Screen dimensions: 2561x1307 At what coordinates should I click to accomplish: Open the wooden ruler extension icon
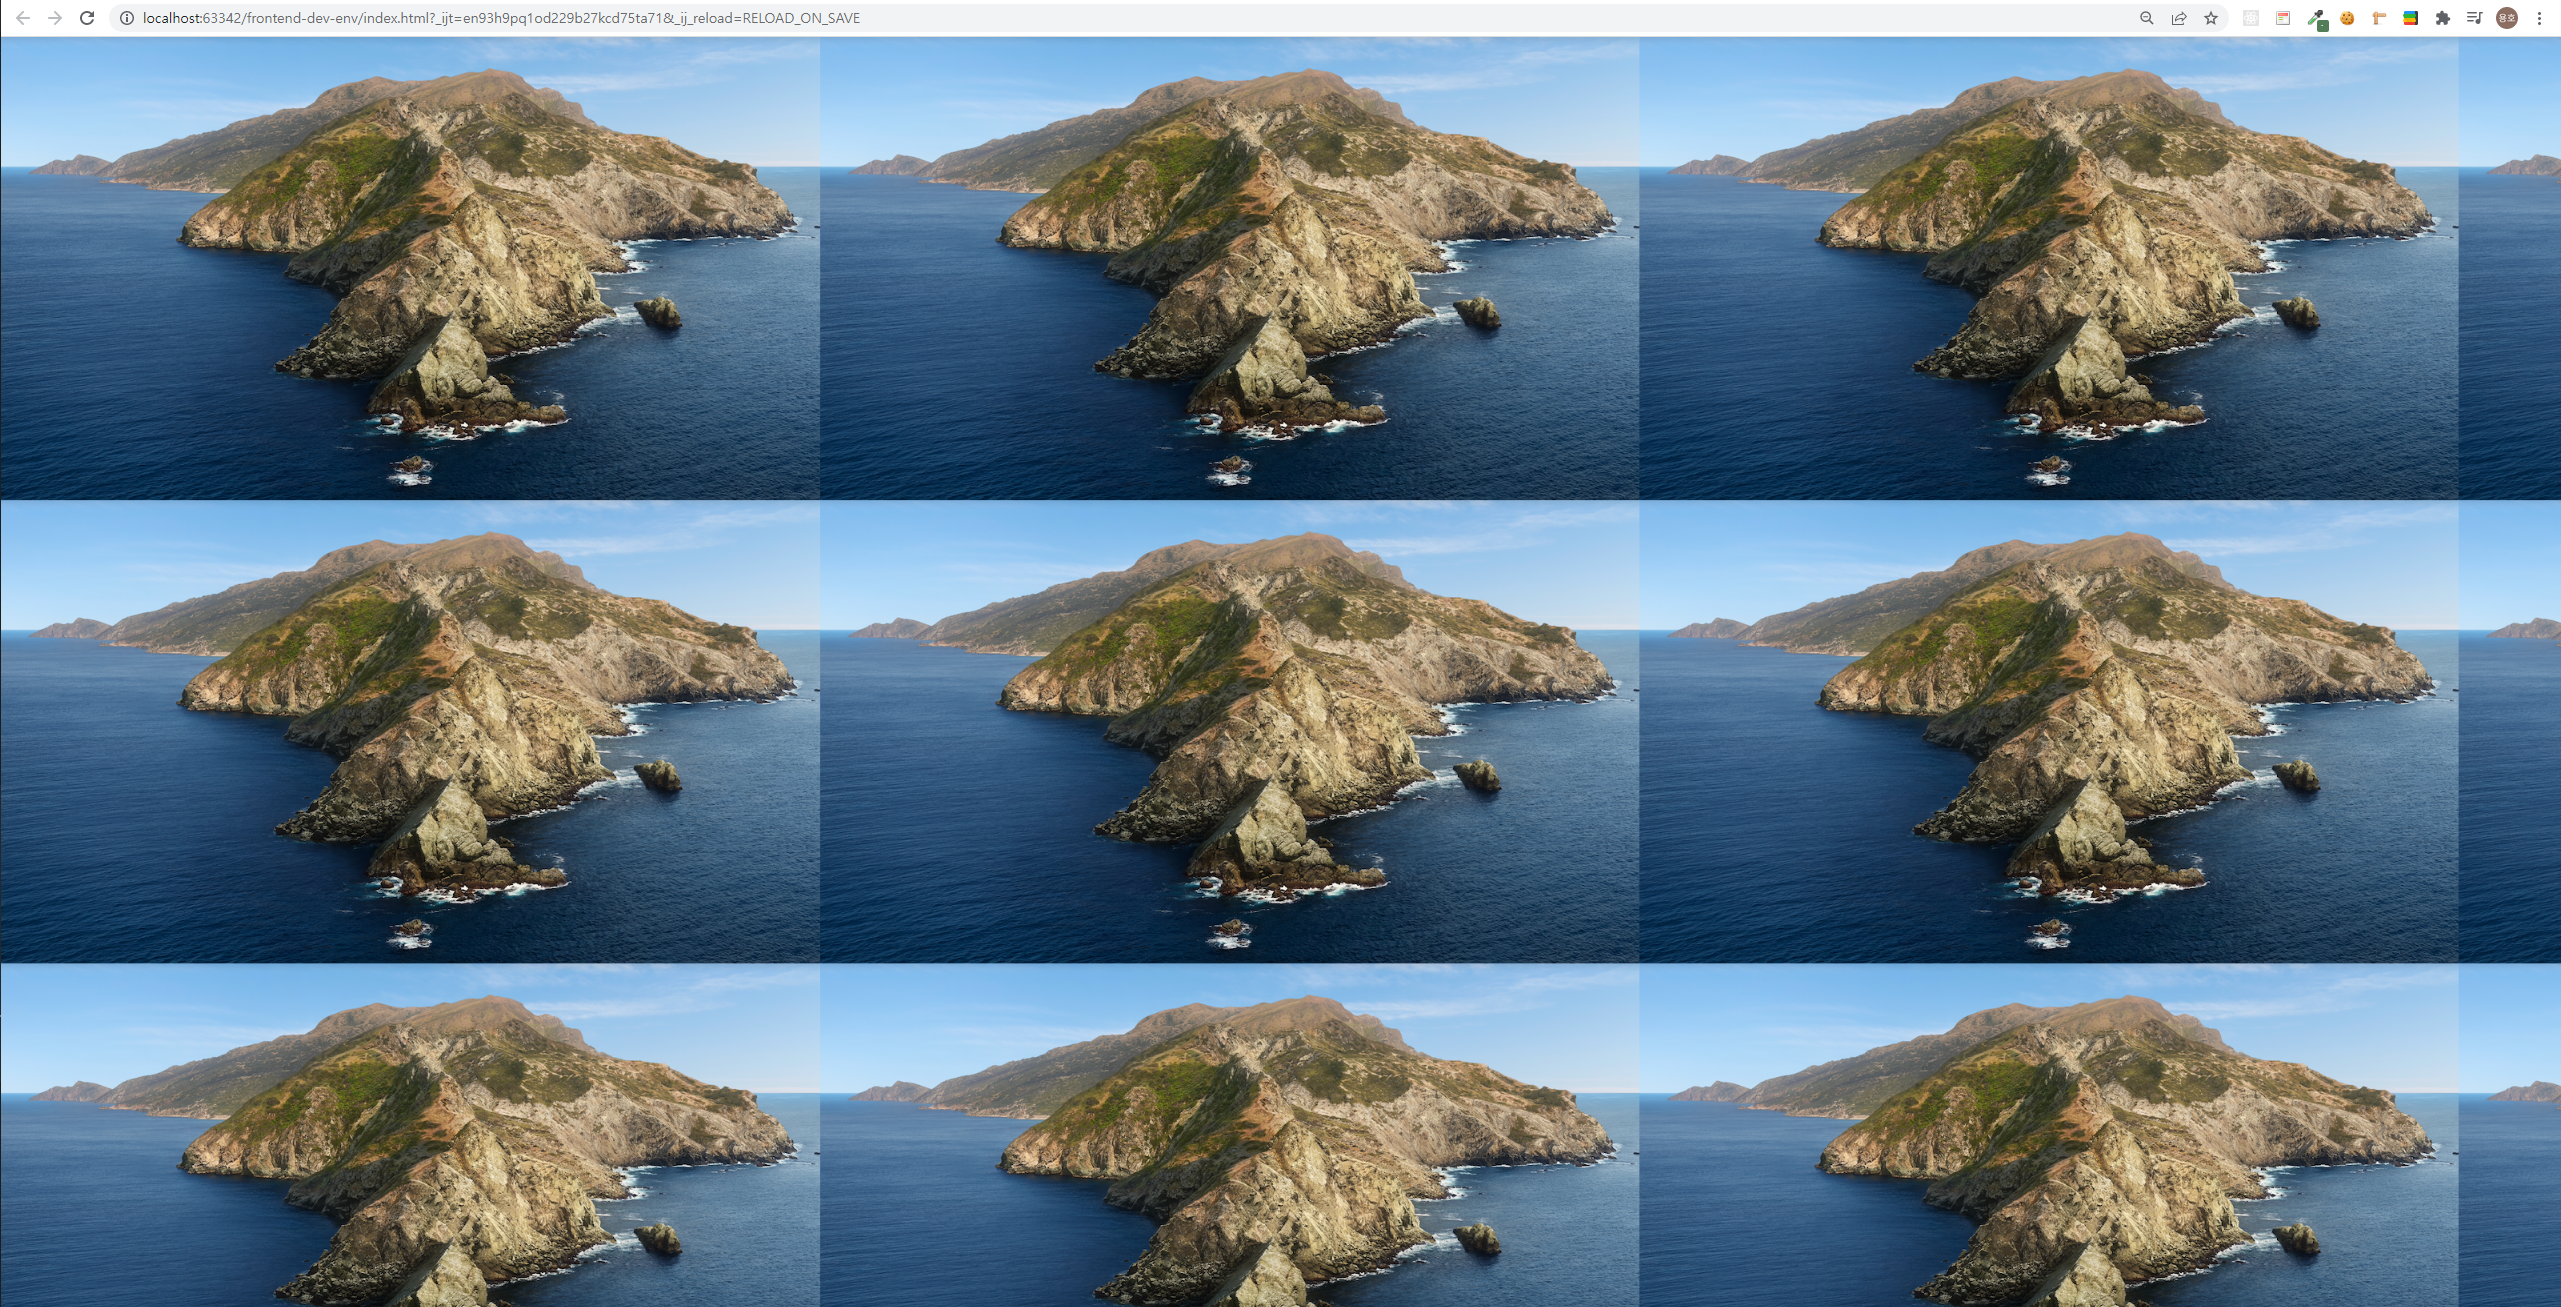(x=2379, y=18)
